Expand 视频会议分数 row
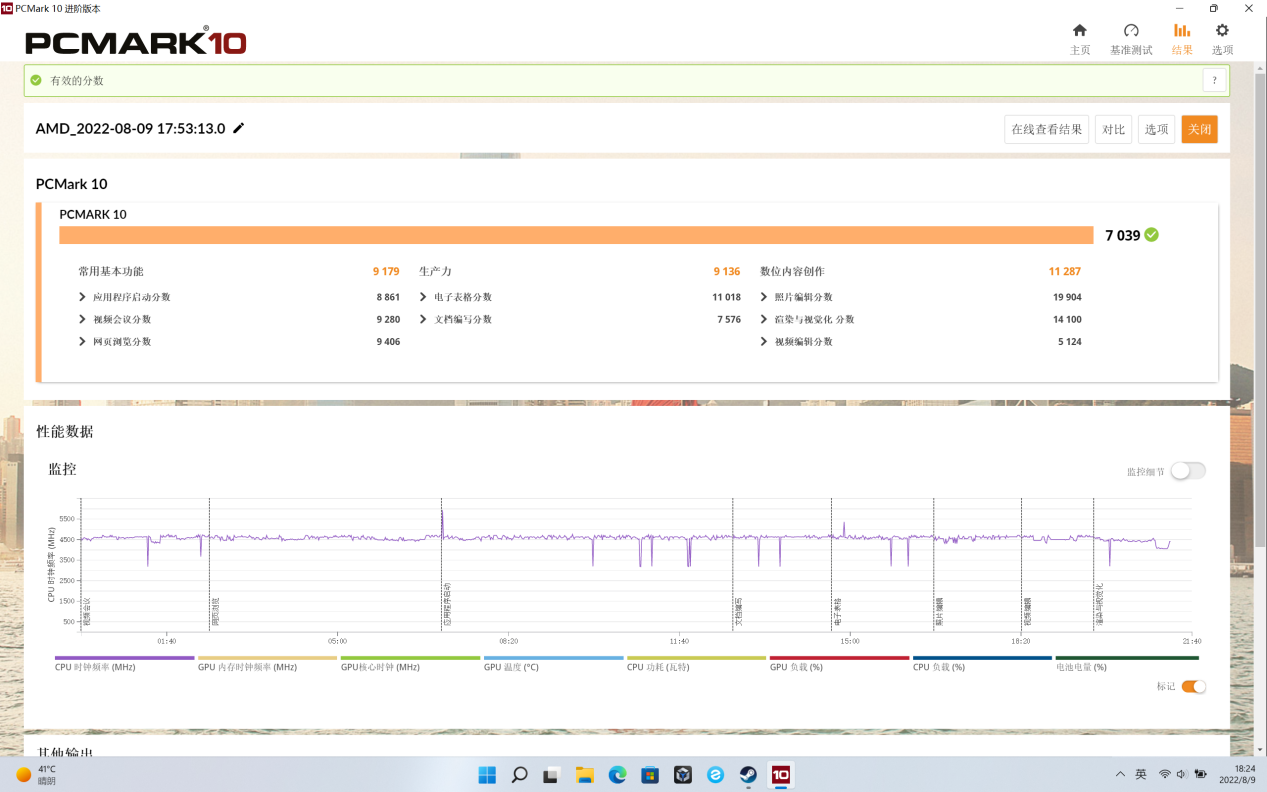 [82, 320]
